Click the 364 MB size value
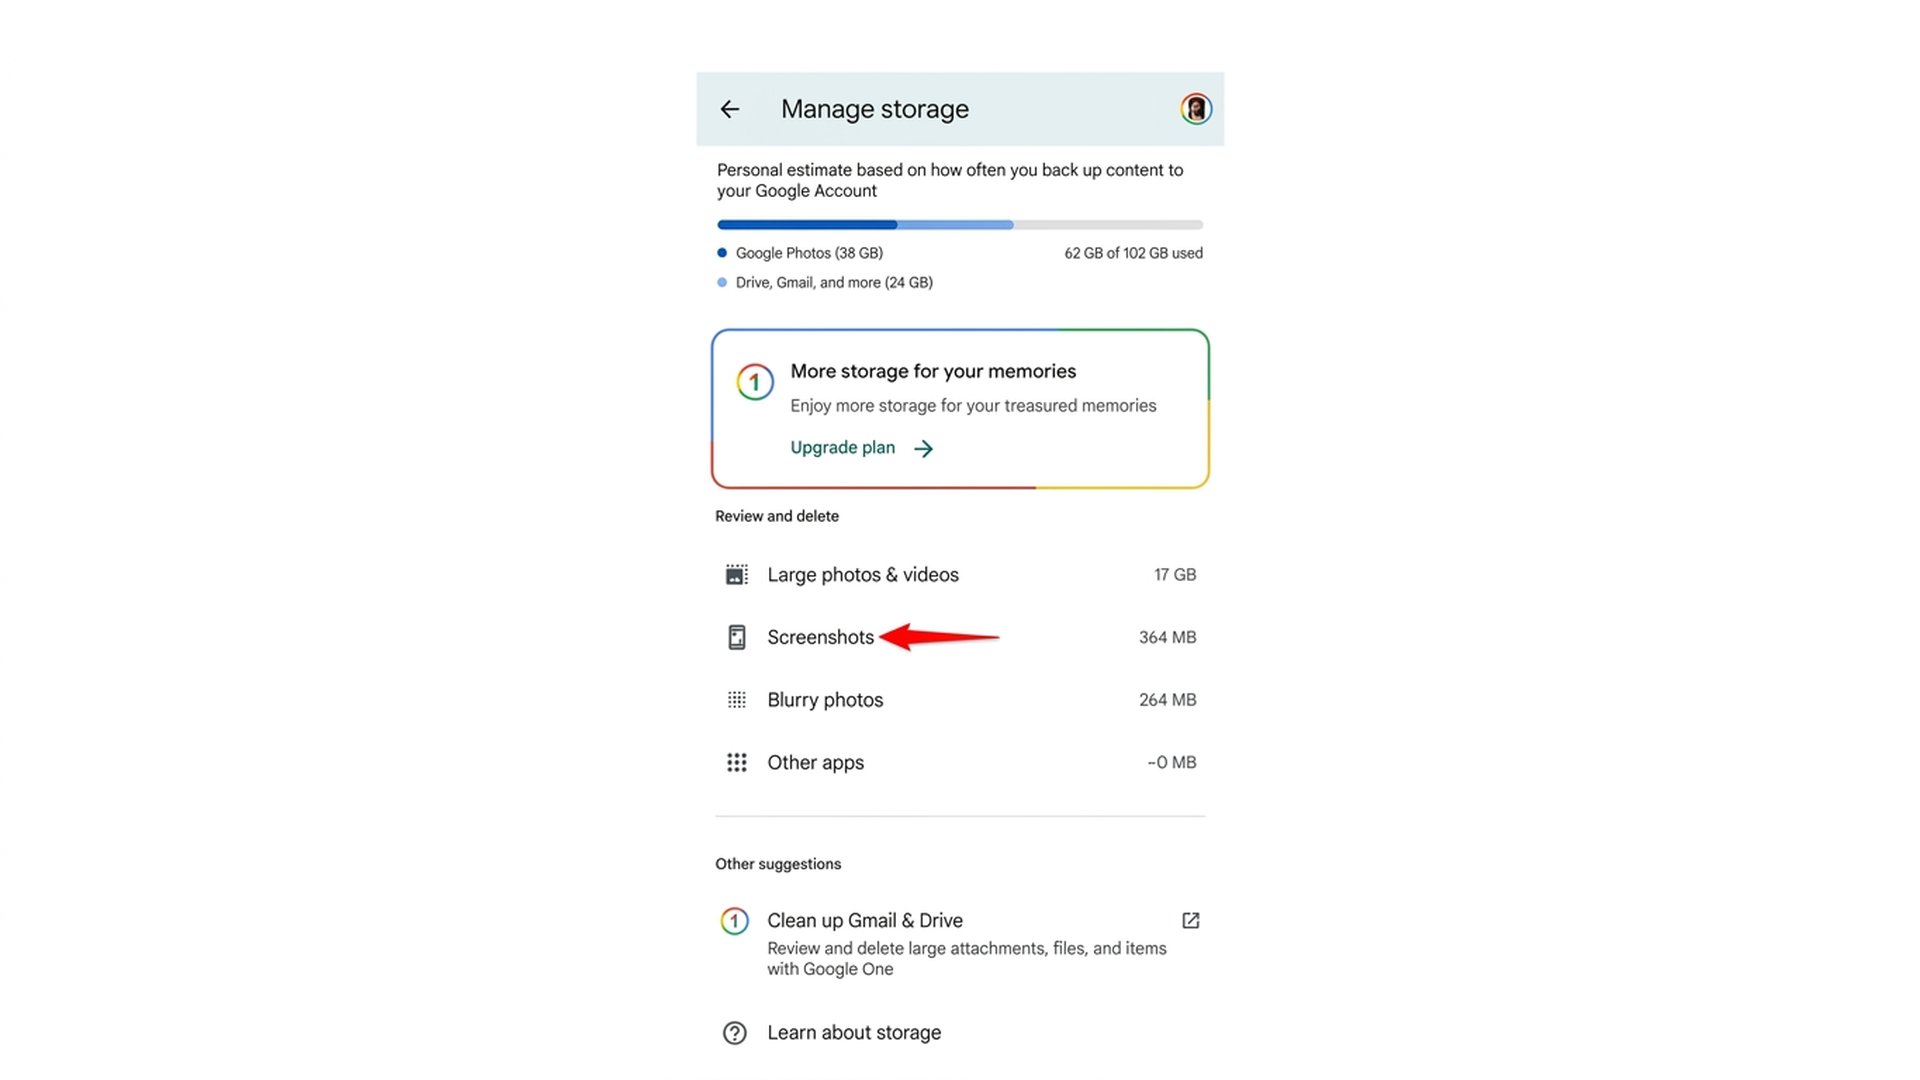This screenshot has height=1080, width=1920. pos(1167,637)
